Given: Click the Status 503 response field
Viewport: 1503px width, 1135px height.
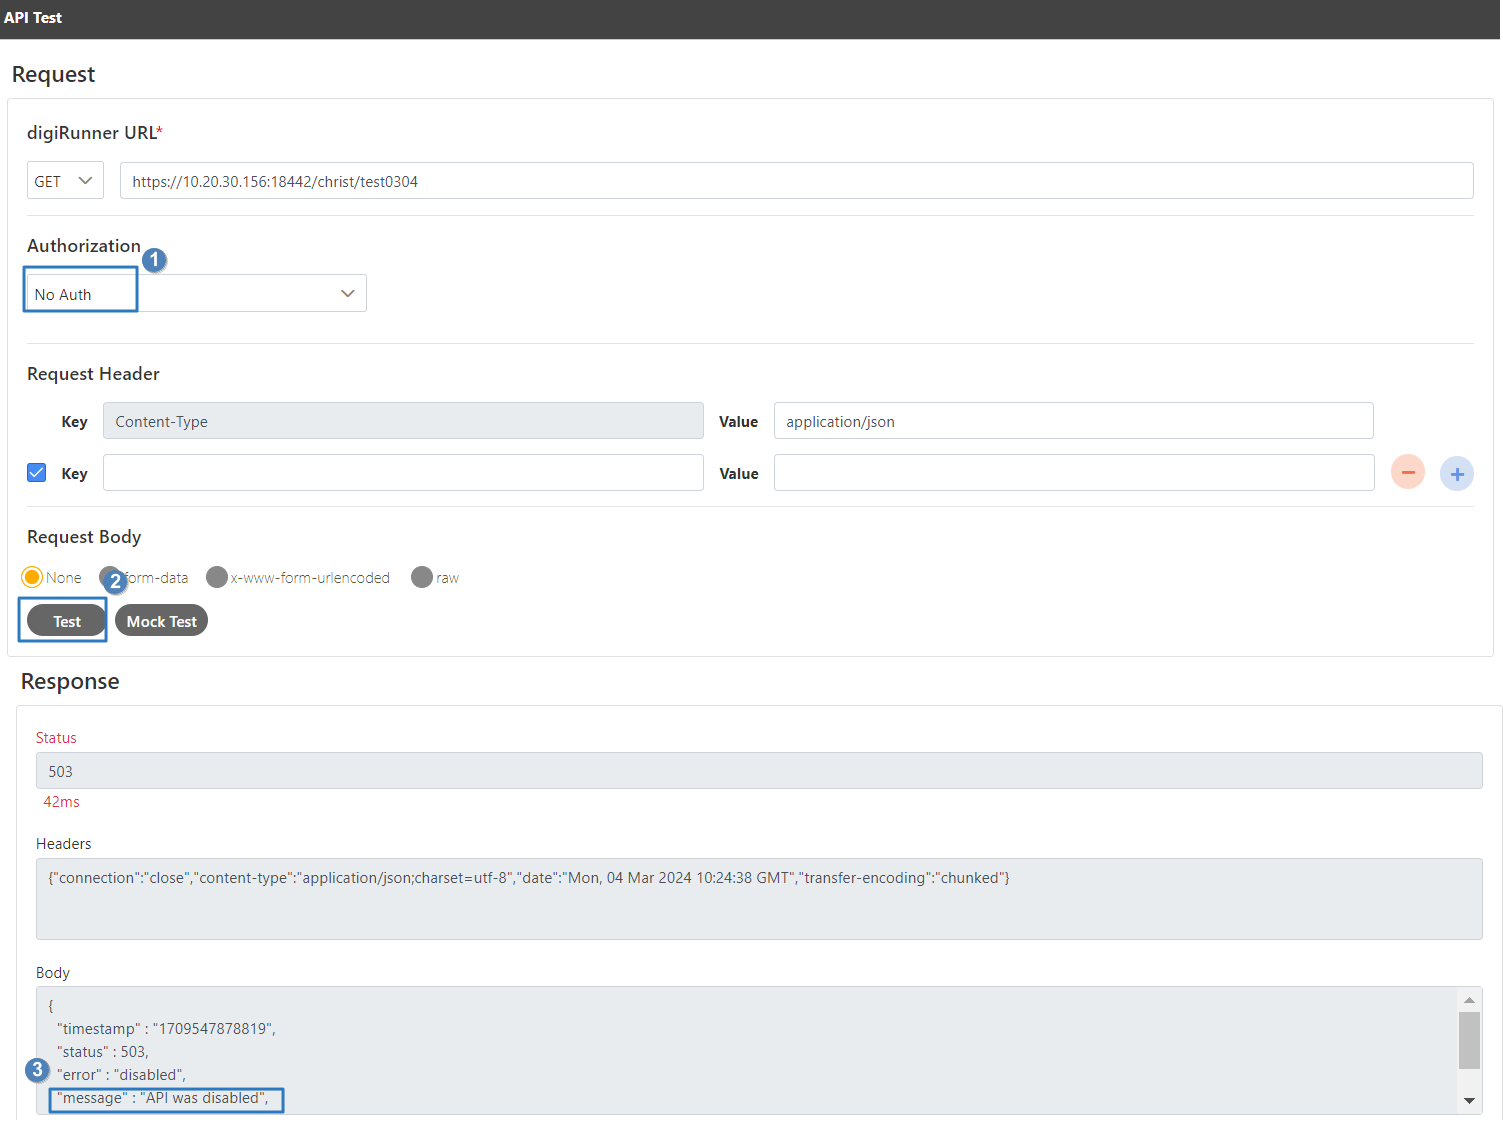Looking at the screenshot, I should click(758, 771).
